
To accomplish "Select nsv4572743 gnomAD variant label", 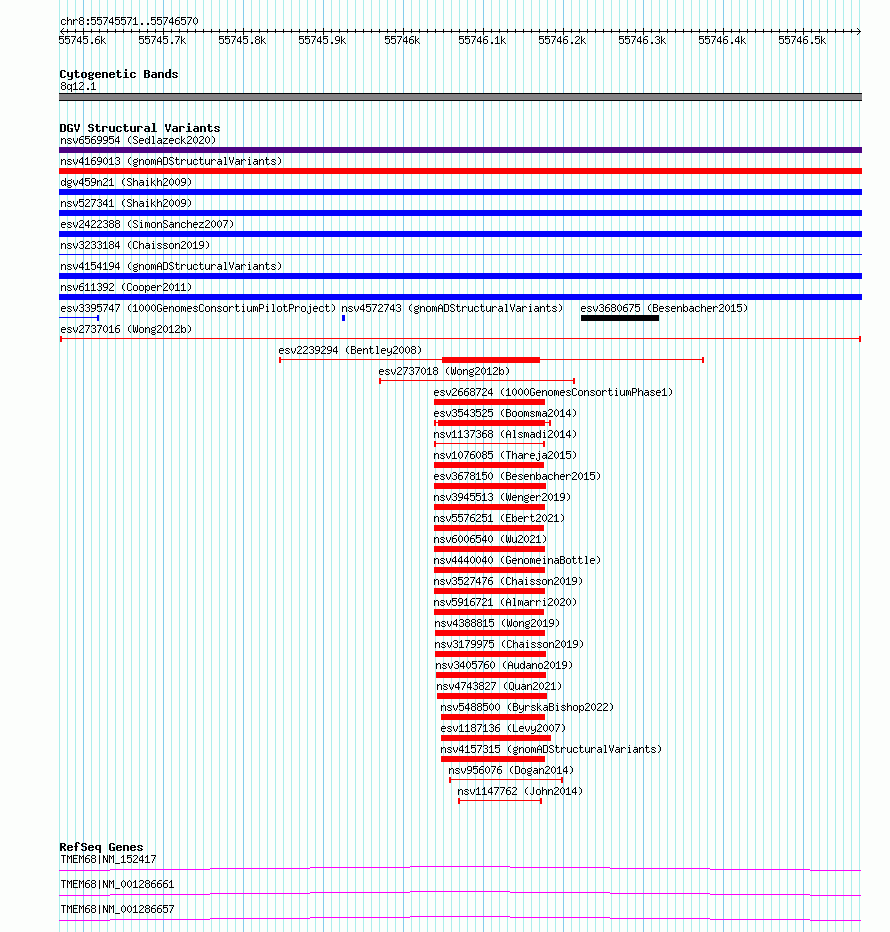I will [452, 308].
